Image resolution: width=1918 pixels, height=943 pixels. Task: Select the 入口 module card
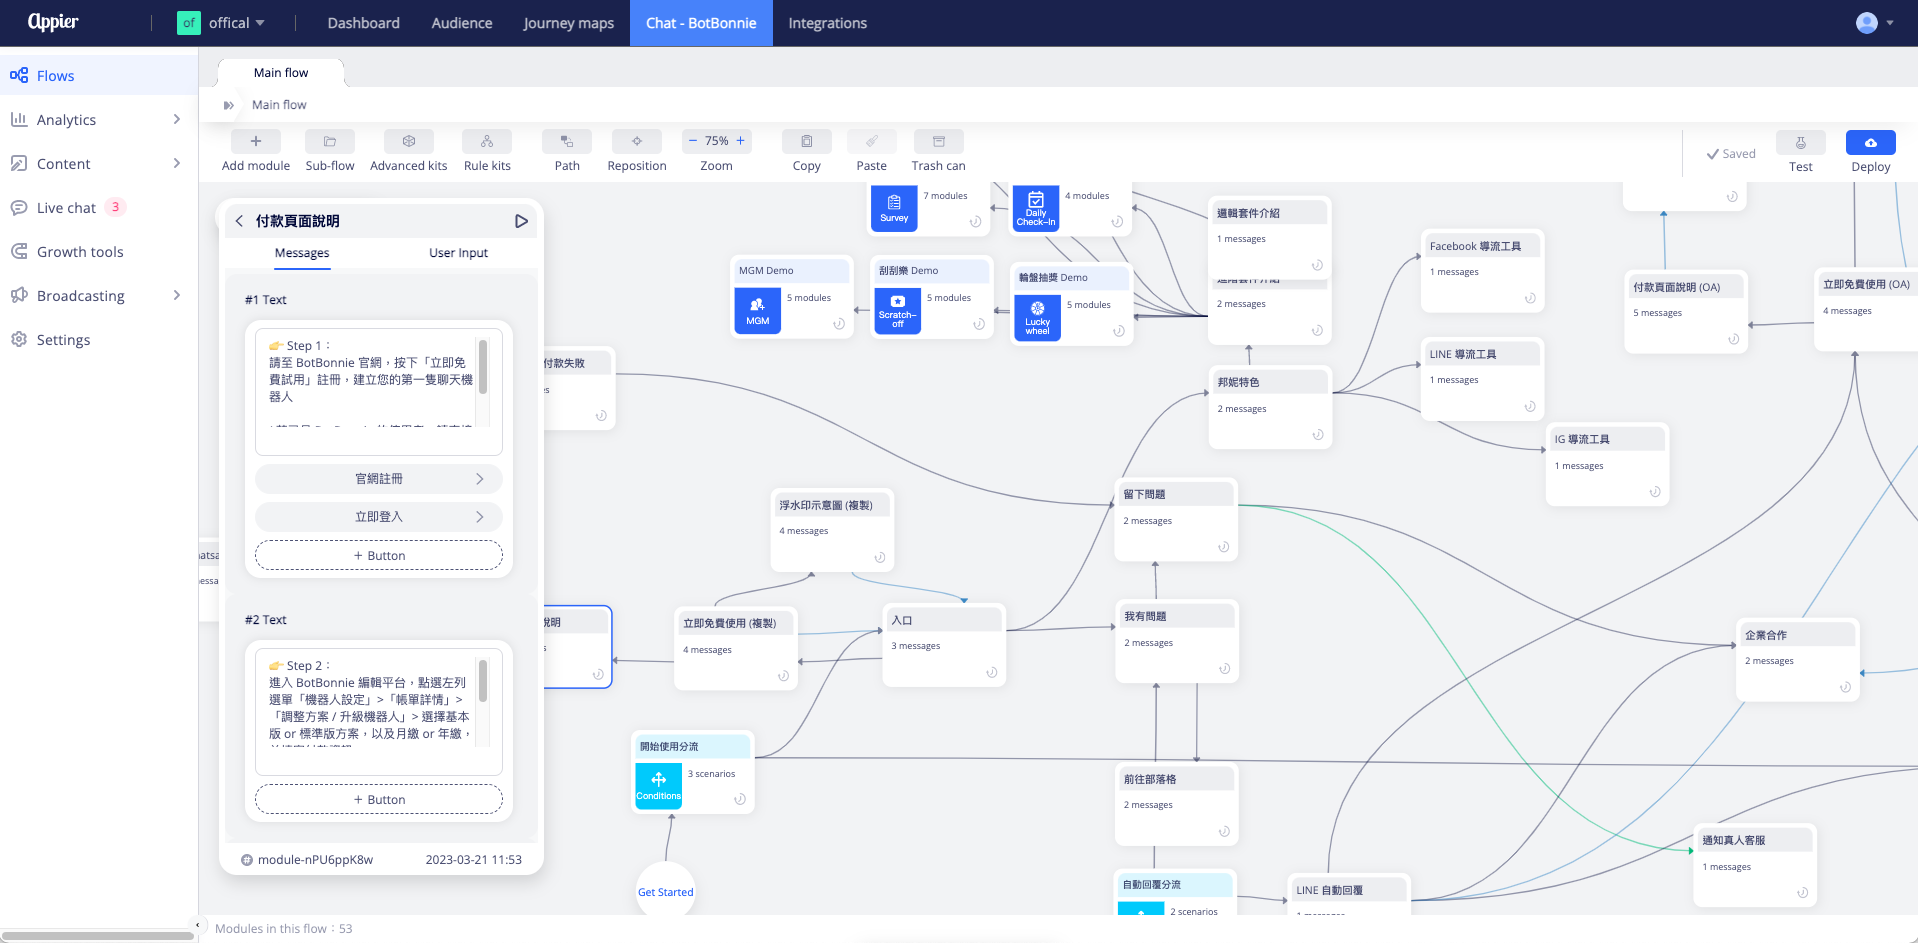(945, 644)
